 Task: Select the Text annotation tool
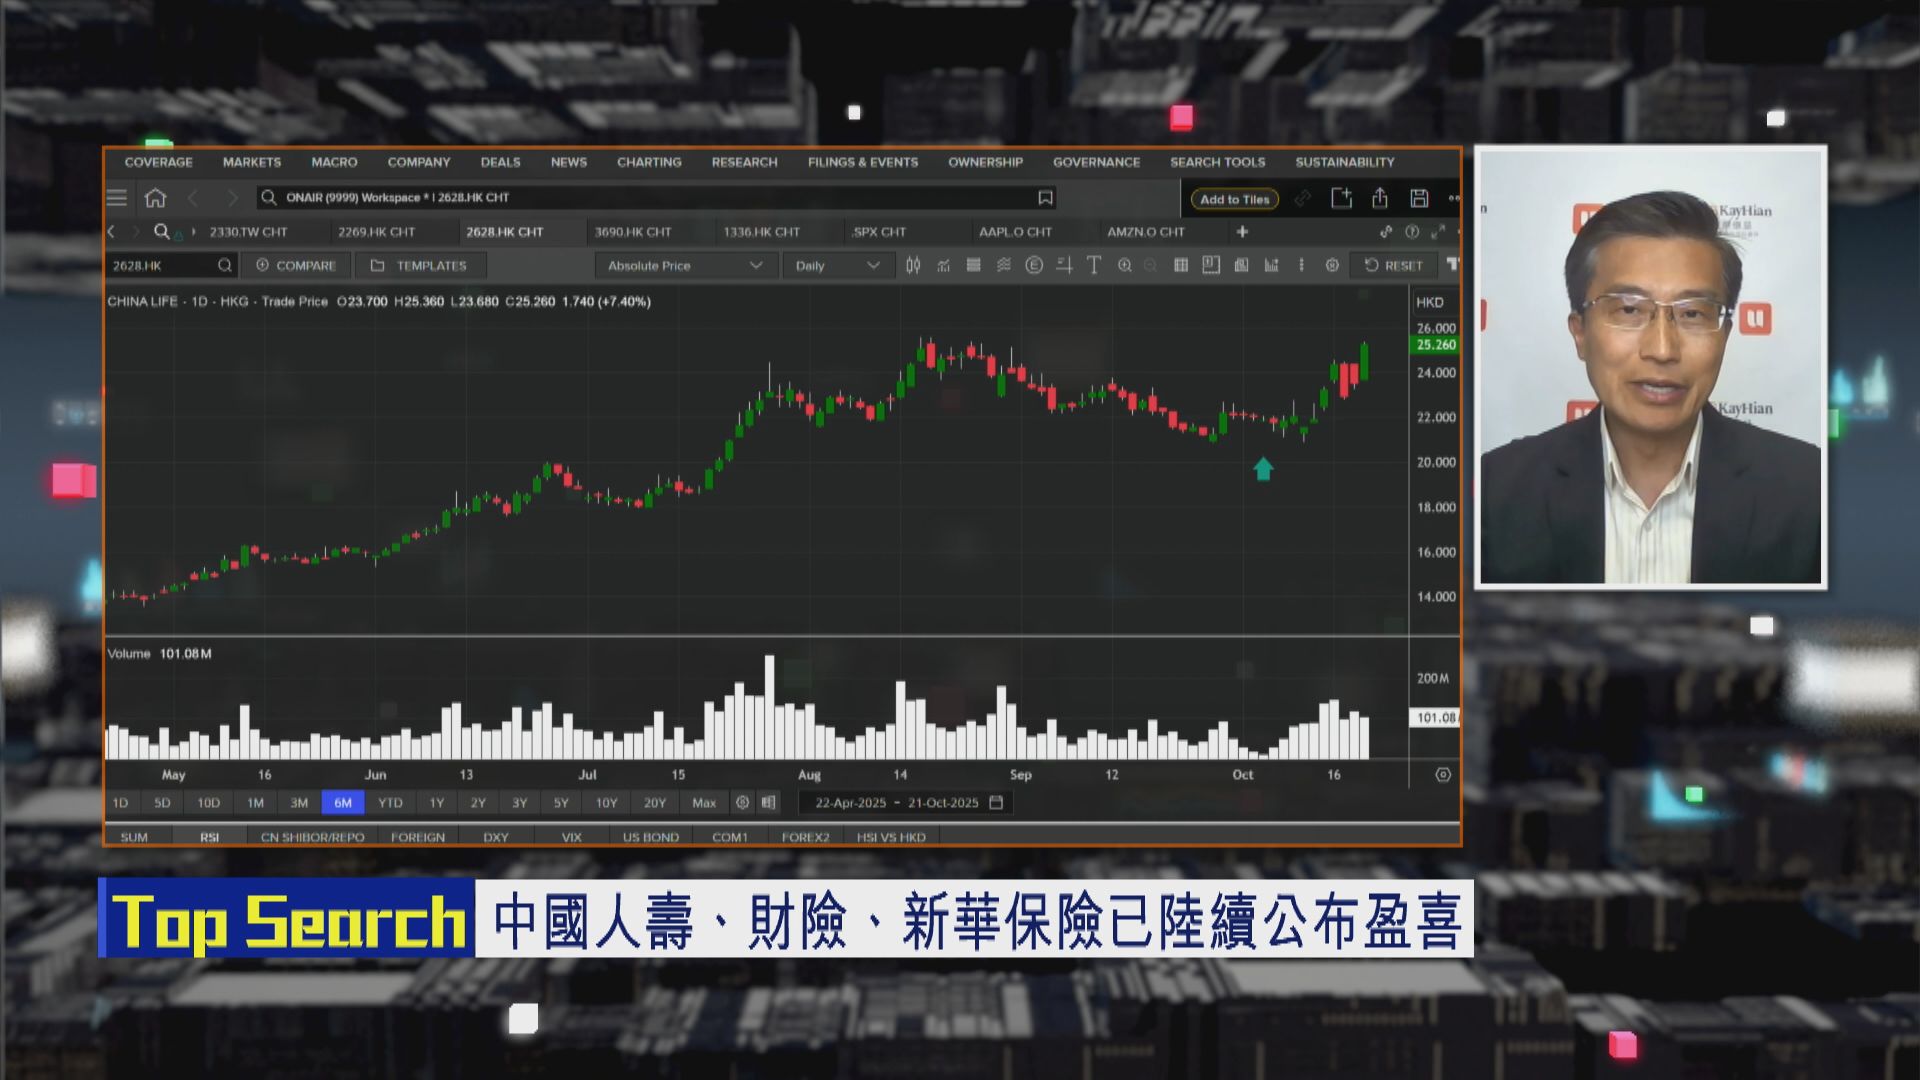click(1094, 266)
